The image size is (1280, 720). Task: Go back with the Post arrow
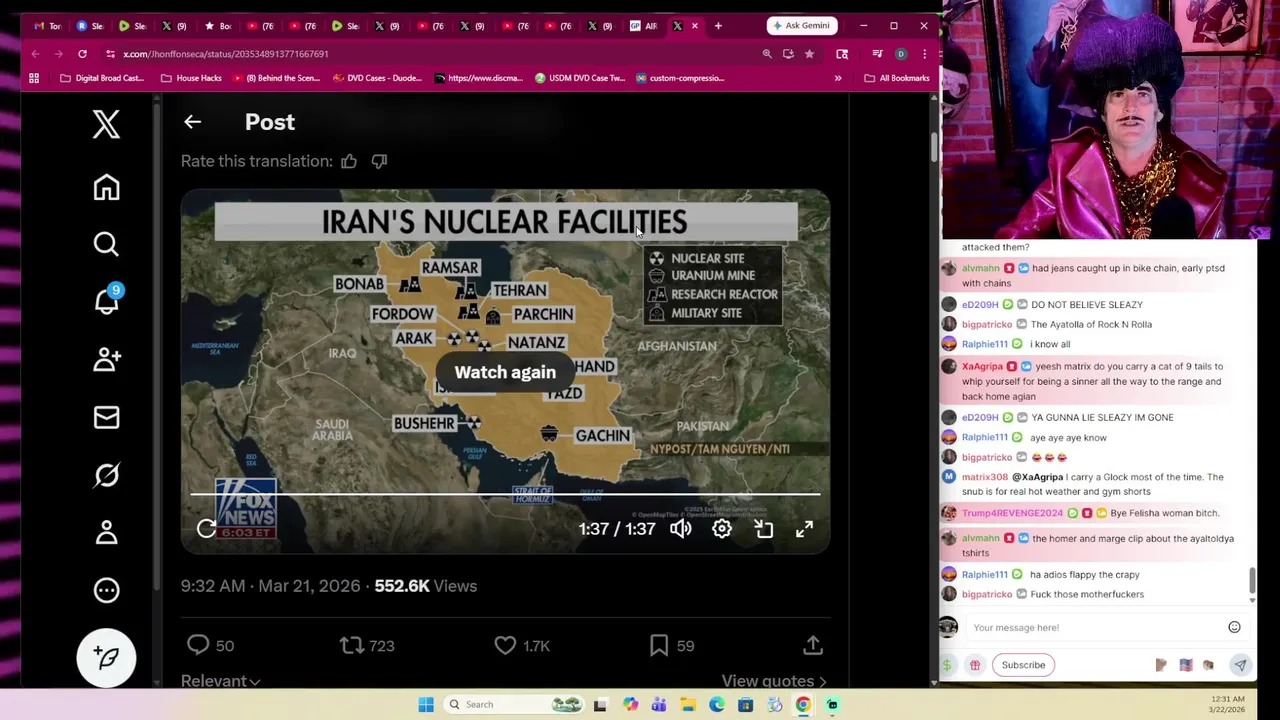coord(192,122)
